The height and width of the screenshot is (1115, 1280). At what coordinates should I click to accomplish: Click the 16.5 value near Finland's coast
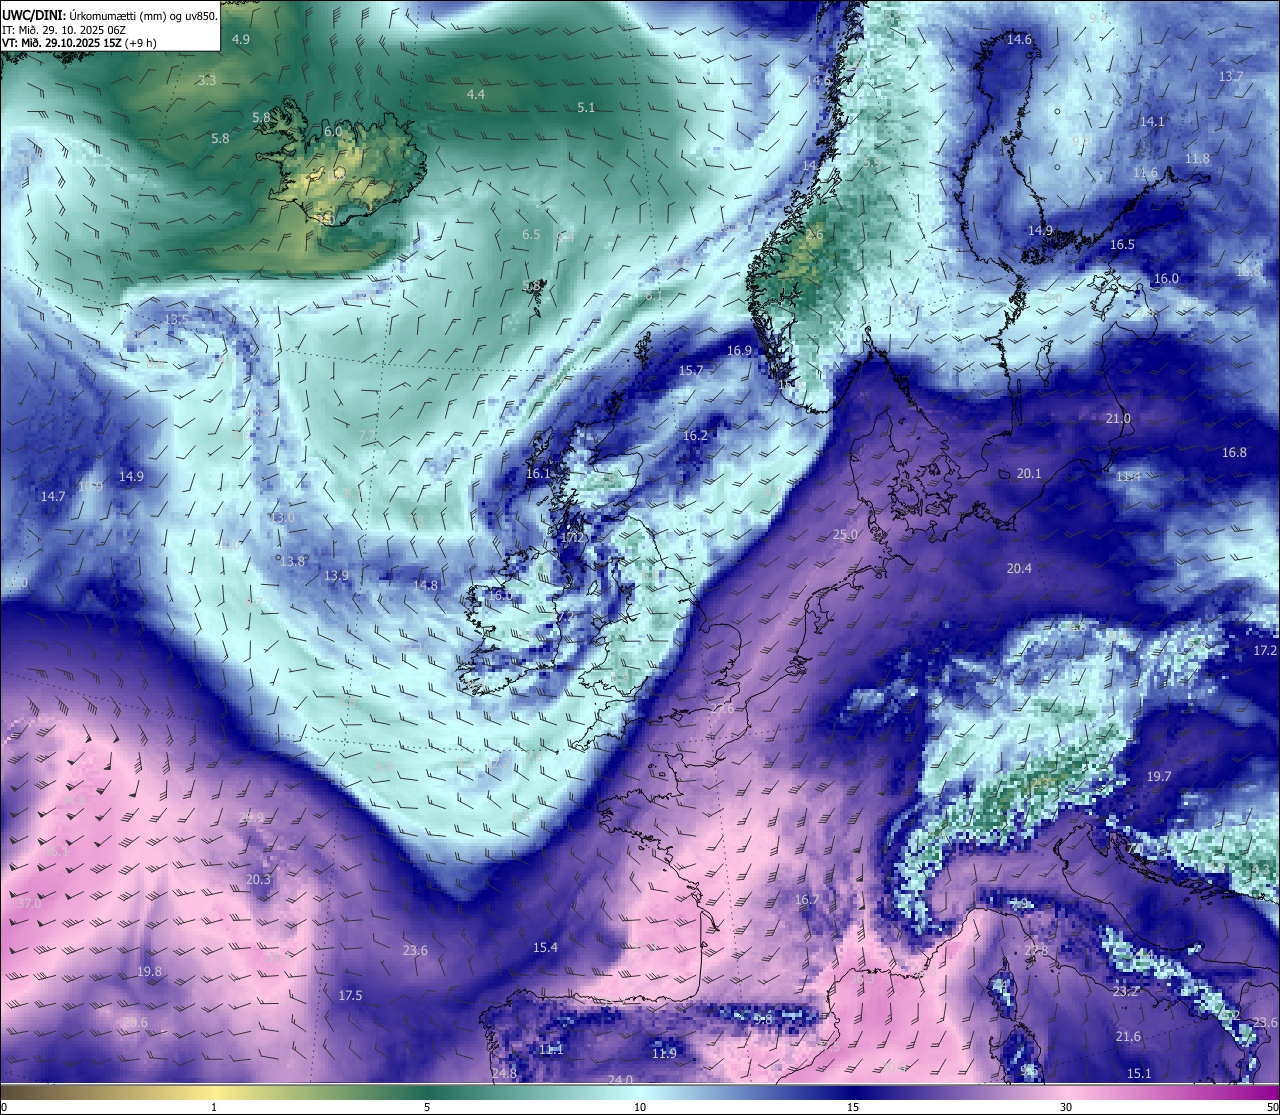pyautogui.click(x=1122, y=245)
